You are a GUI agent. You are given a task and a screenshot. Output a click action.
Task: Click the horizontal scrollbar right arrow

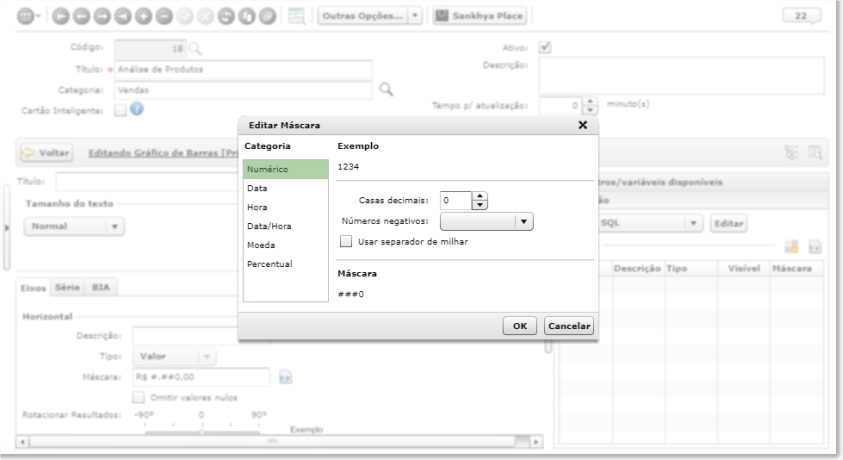pyautogui.click(x=535, y=442)
